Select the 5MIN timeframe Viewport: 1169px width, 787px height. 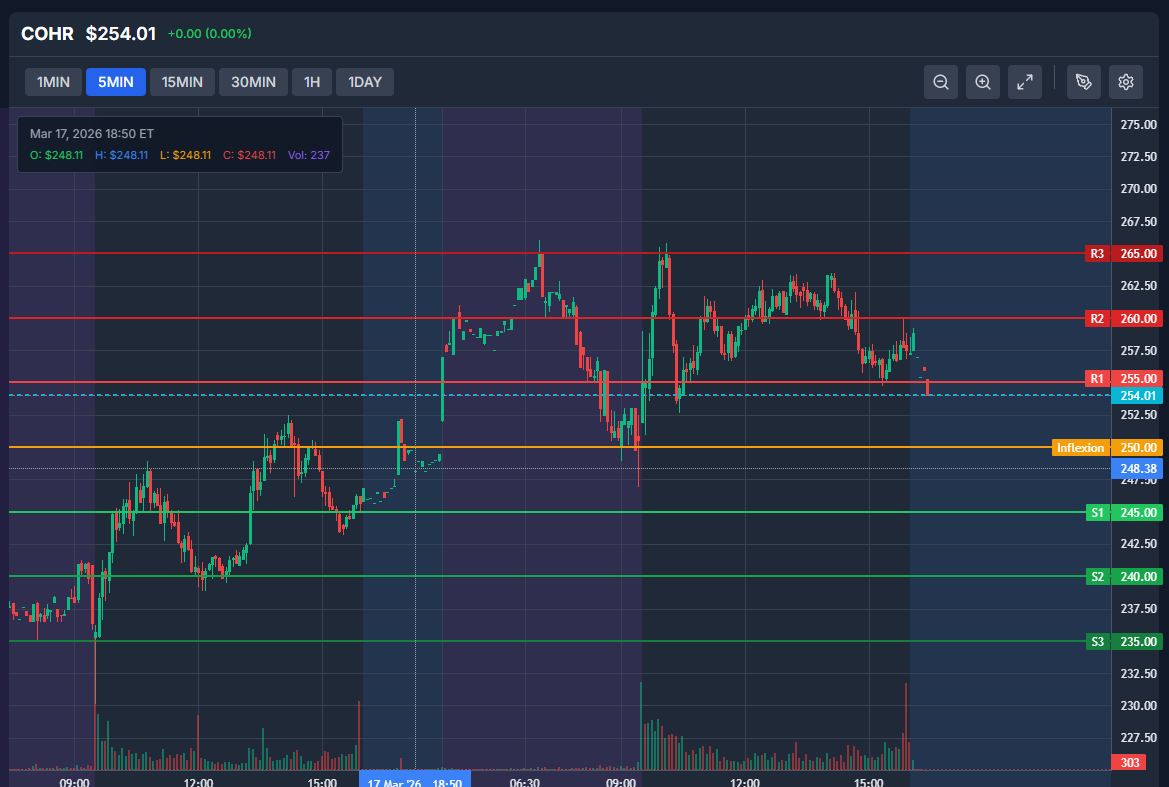tap(116, 82)
